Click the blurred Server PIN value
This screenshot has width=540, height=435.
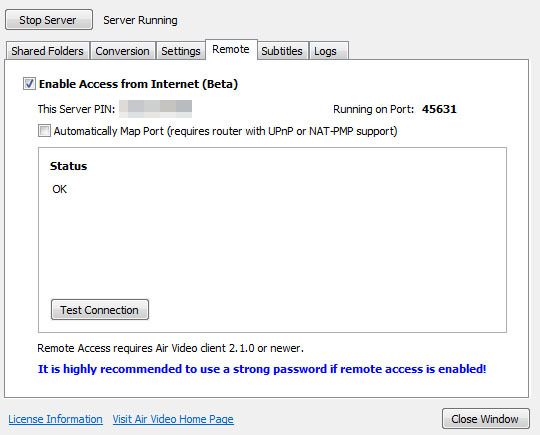point(156,109)
